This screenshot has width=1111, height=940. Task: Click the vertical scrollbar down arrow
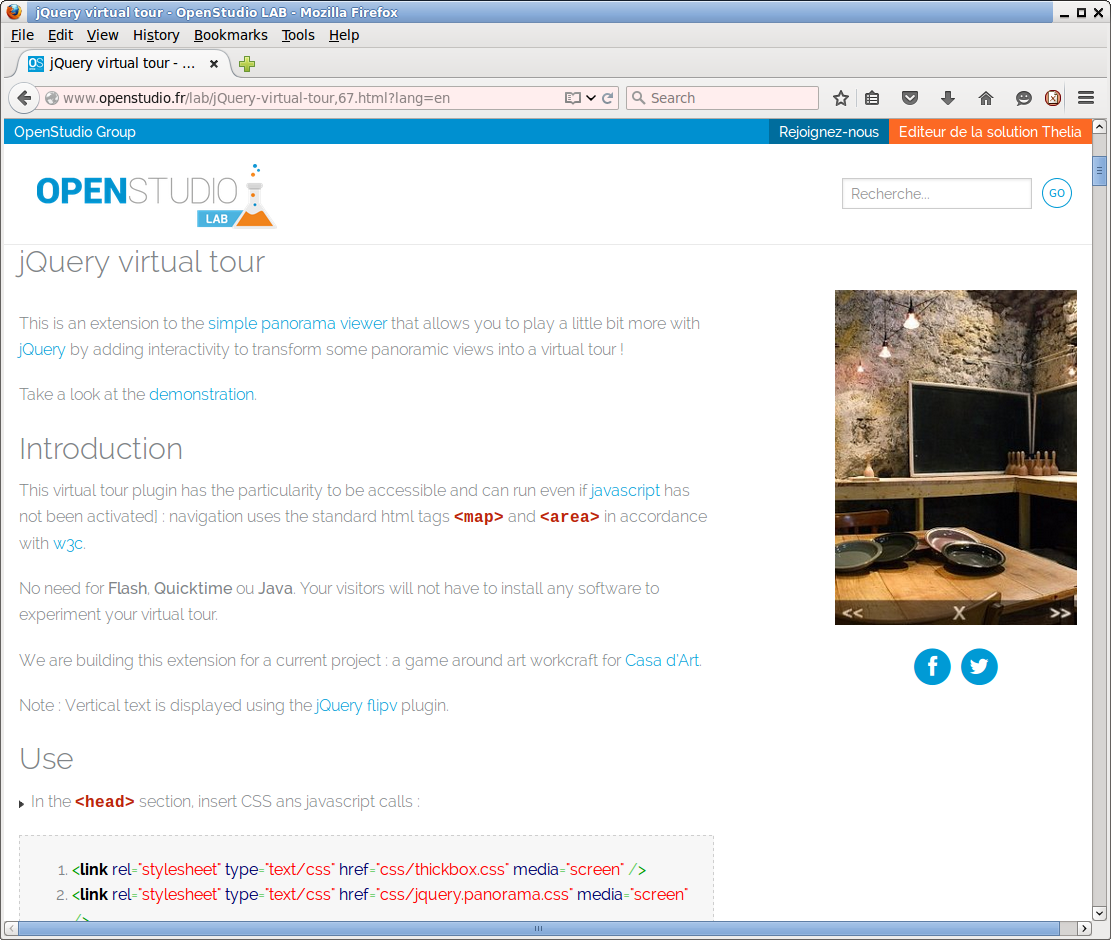click(x=1099, y=913)
